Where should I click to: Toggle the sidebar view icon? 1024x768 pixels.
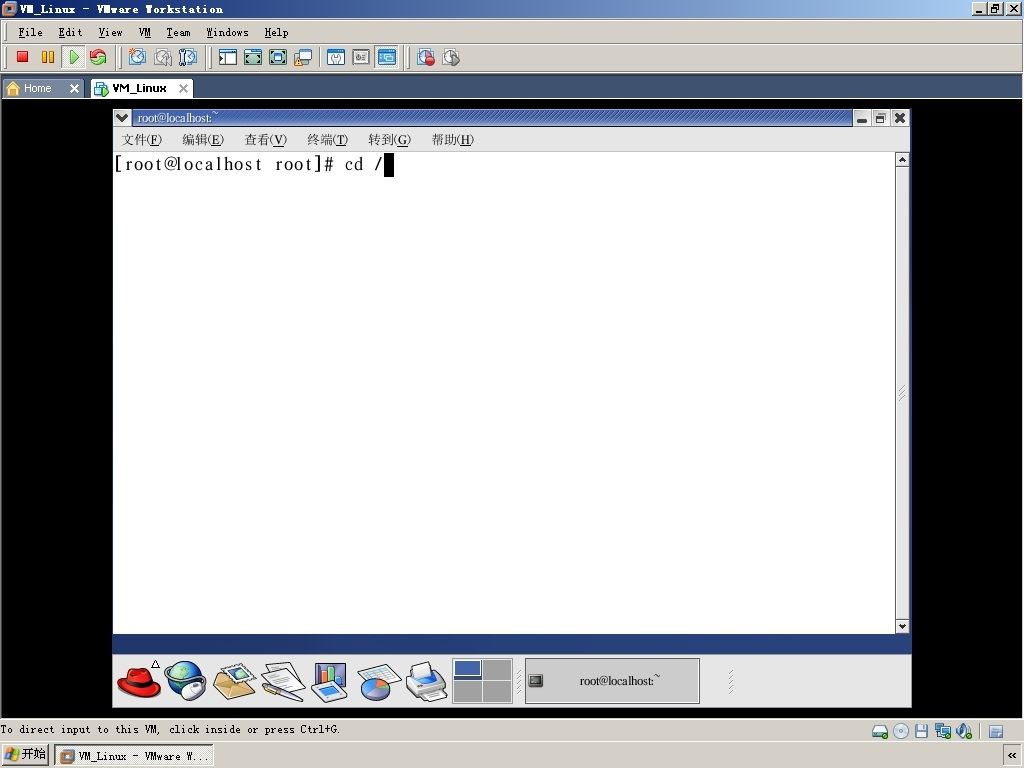pos(227,57)
